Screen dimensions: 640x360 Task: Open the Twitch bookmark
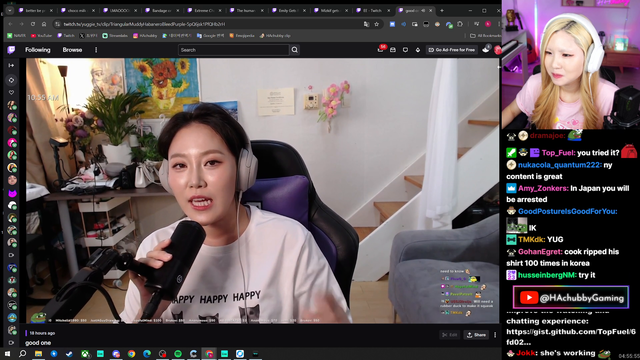coord(66,36)
